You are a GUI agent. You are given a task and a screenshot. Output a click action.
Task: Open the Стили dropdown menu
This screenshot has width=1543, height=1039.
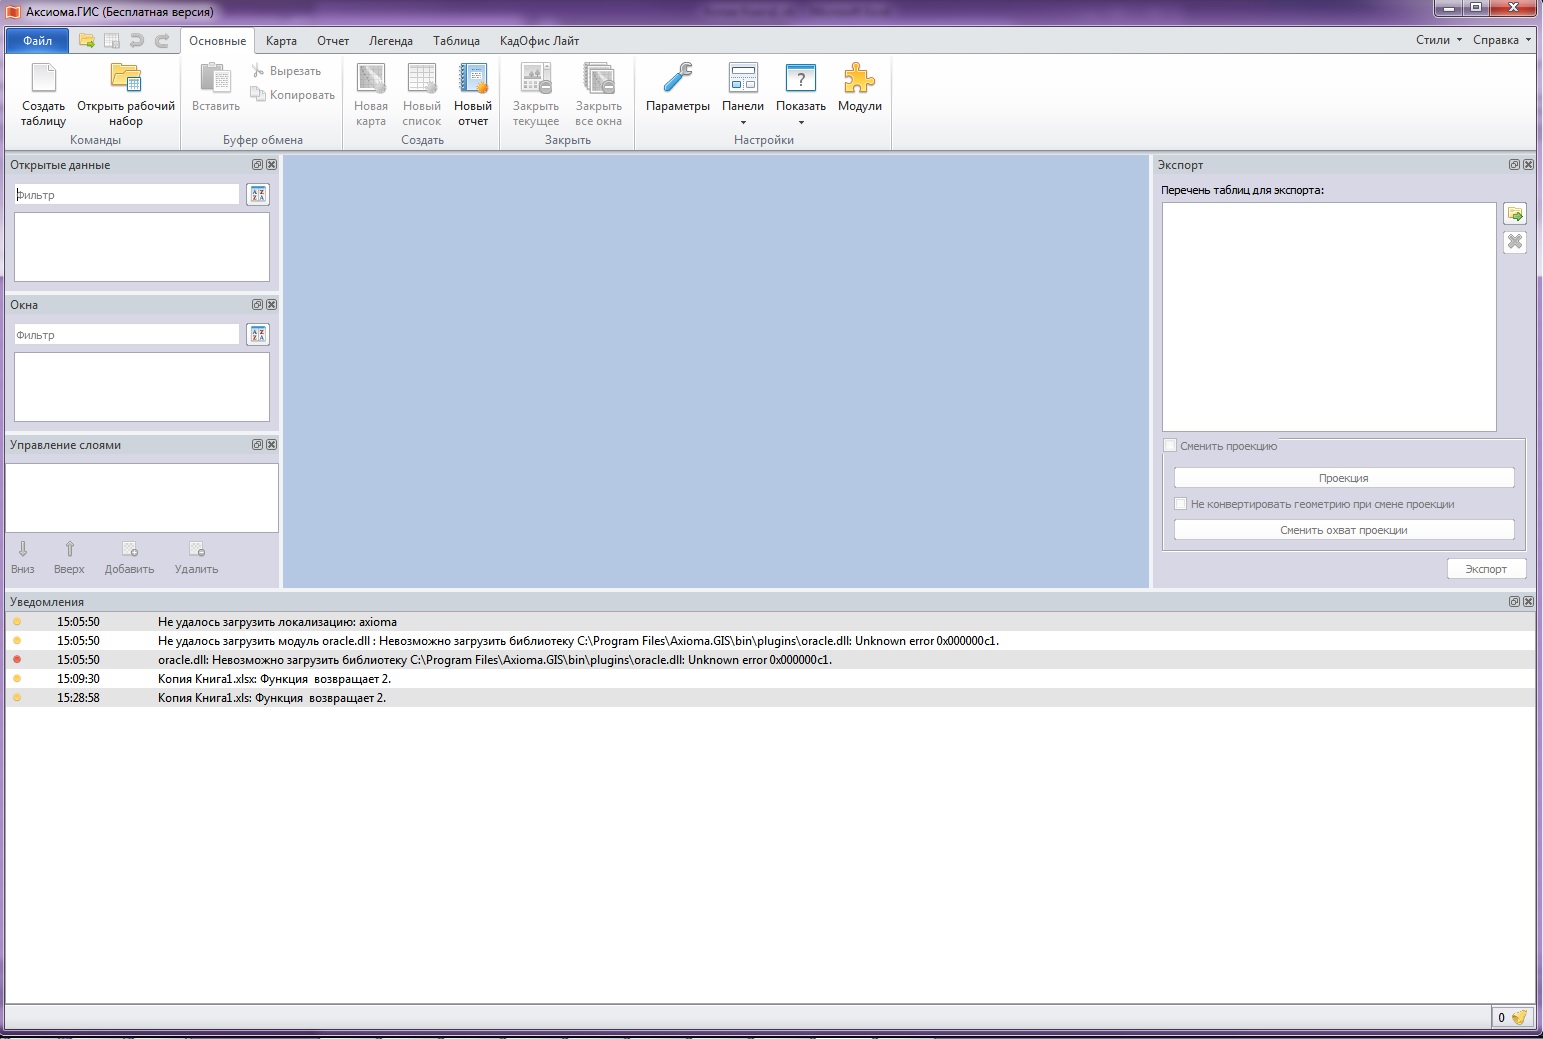tap(1438, 40)
